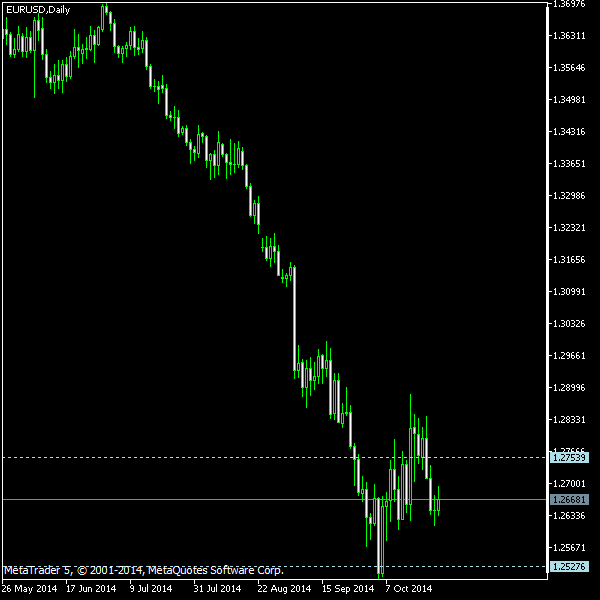
Task: Click the current price label 1.26681
Action: point(569,500)
